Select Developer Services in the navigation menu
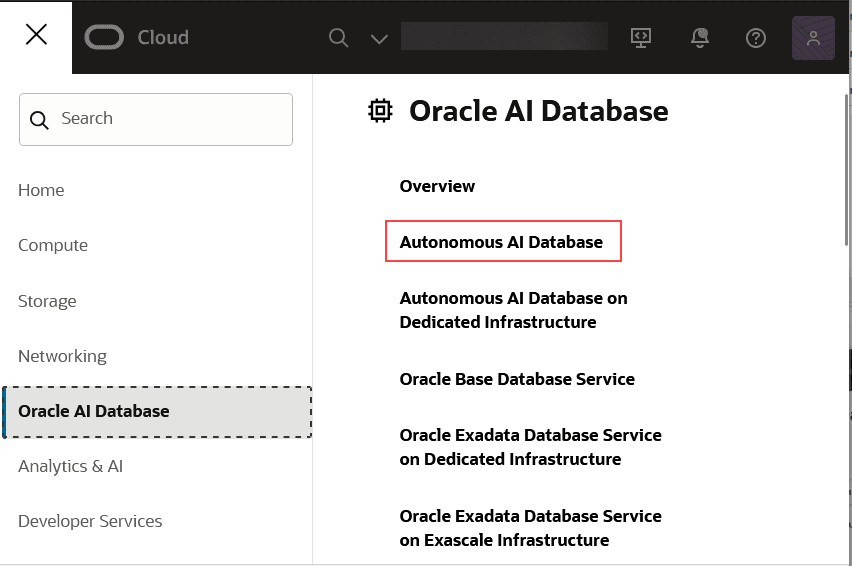852x566 pixels. click(90, 521)
